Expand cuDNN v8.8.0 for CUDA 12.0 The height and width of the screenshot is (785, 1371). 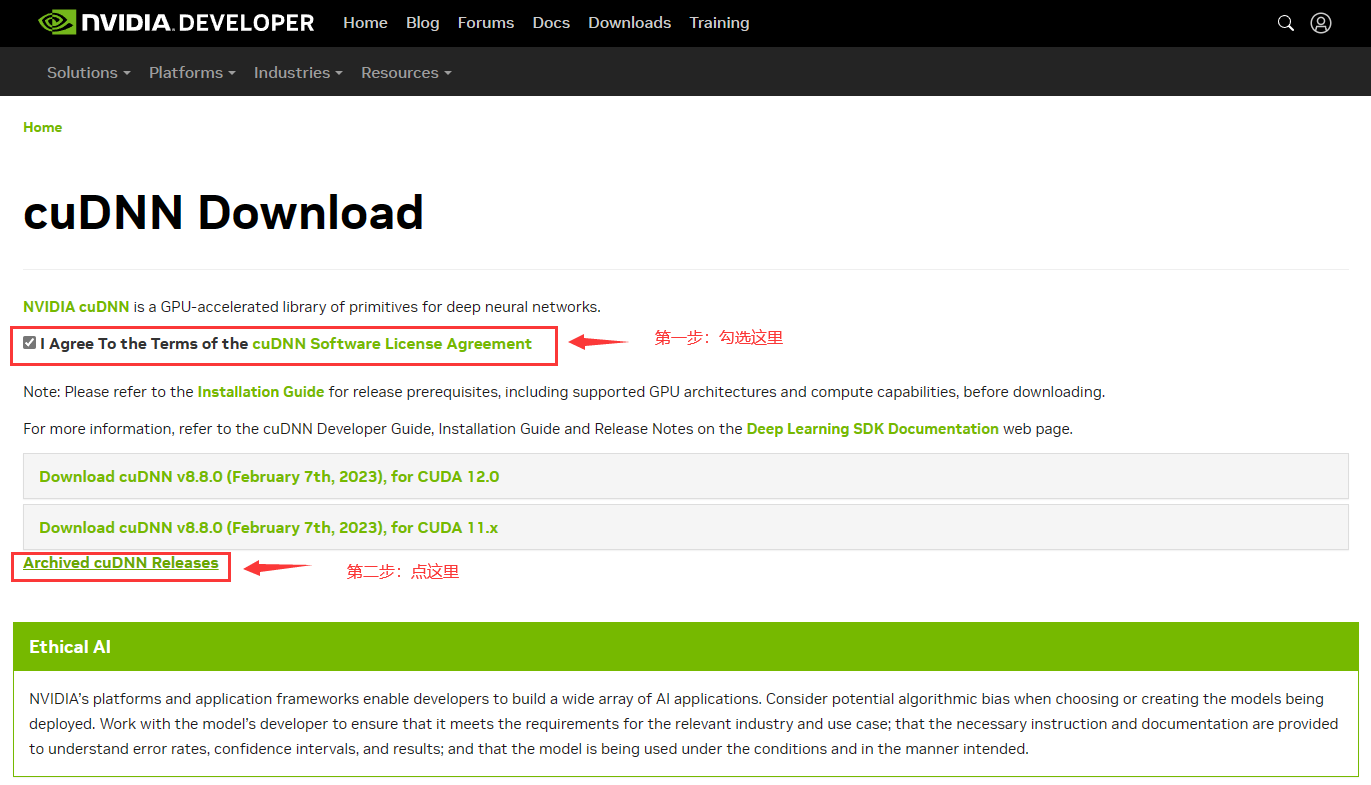pyautogui.click(x=685, y=476)
